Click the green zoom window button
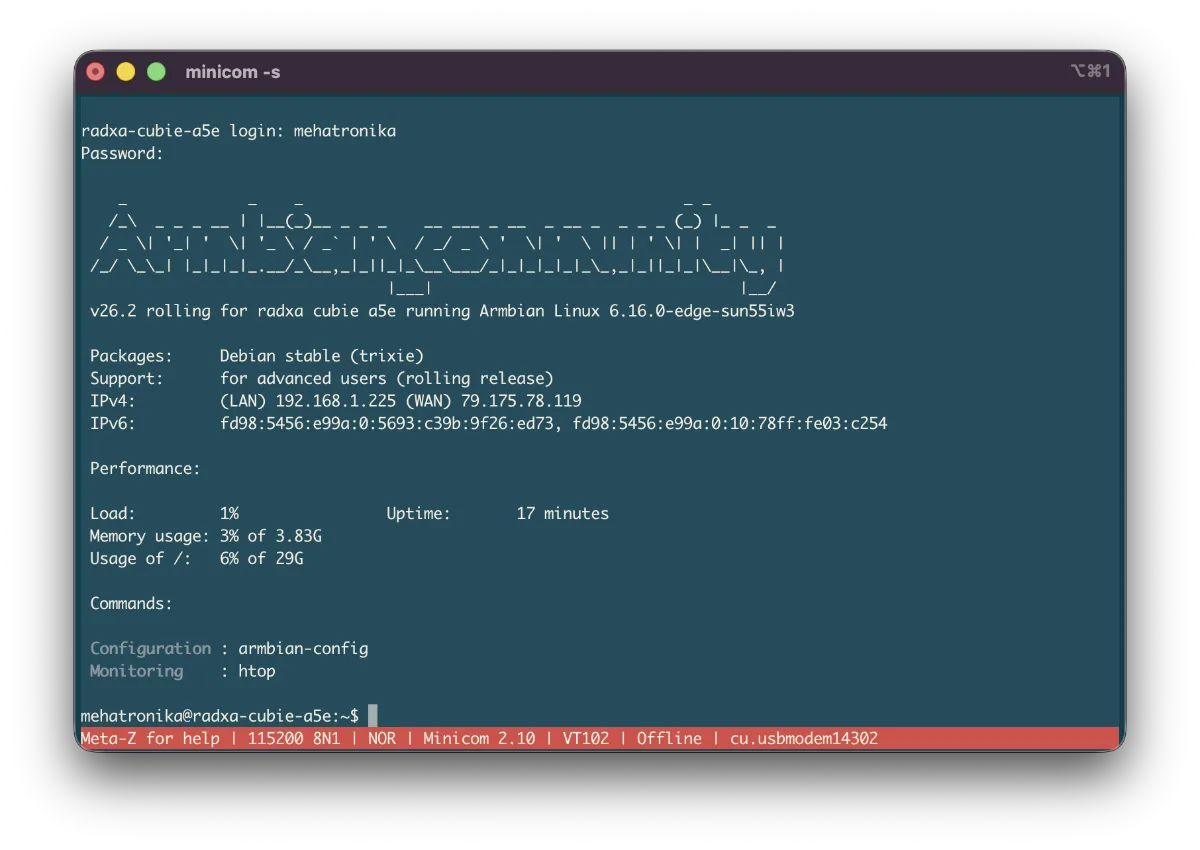The height and width of the screenshot is (850, 1200). [x=156, y=72]
